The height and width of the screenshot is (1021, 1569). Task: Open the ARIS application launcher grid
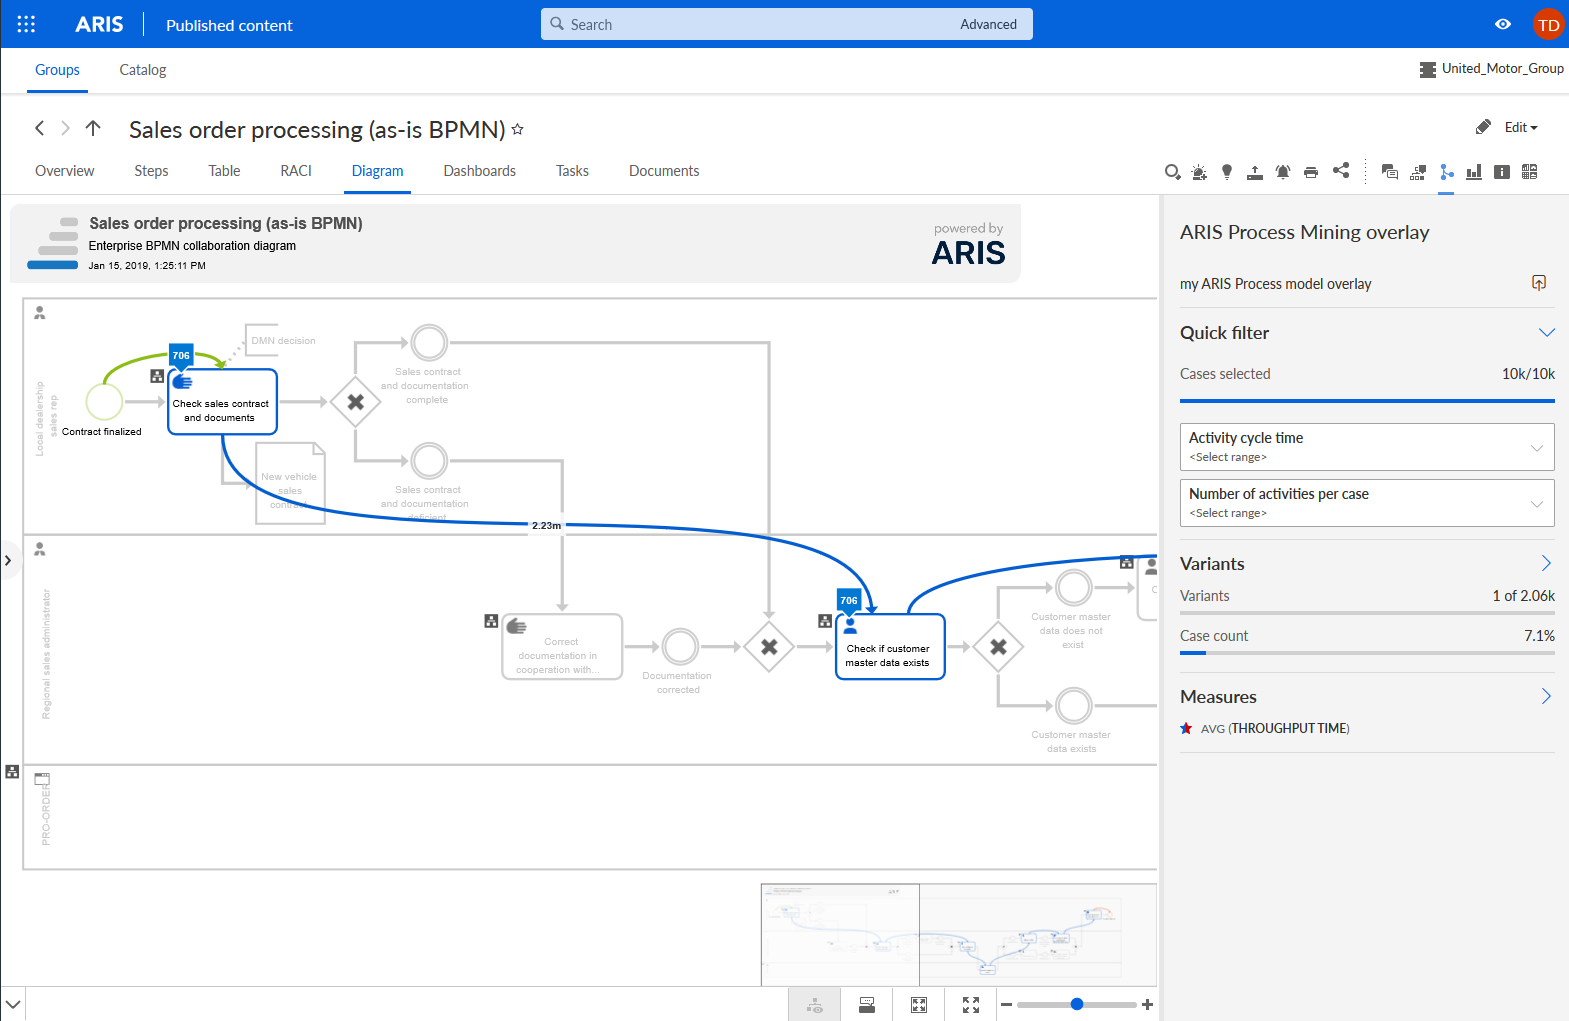[x=27, y=24]
